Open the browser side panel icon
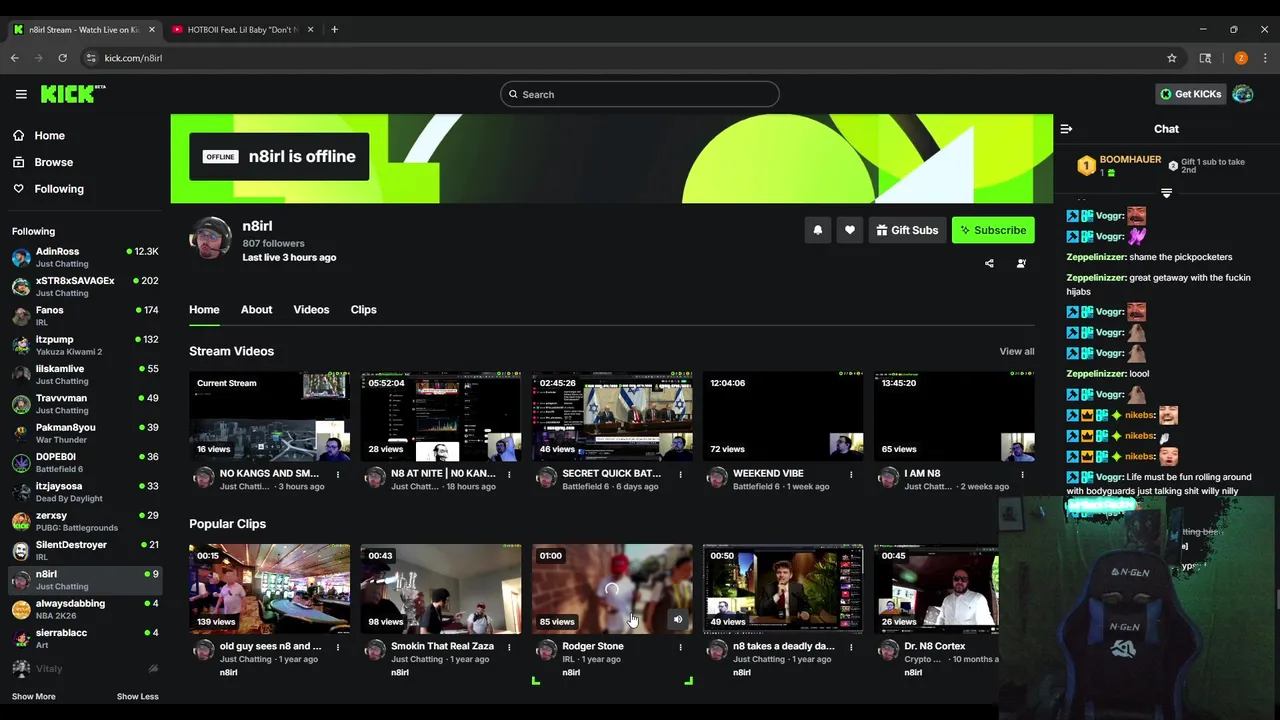 click(1206, 58)
